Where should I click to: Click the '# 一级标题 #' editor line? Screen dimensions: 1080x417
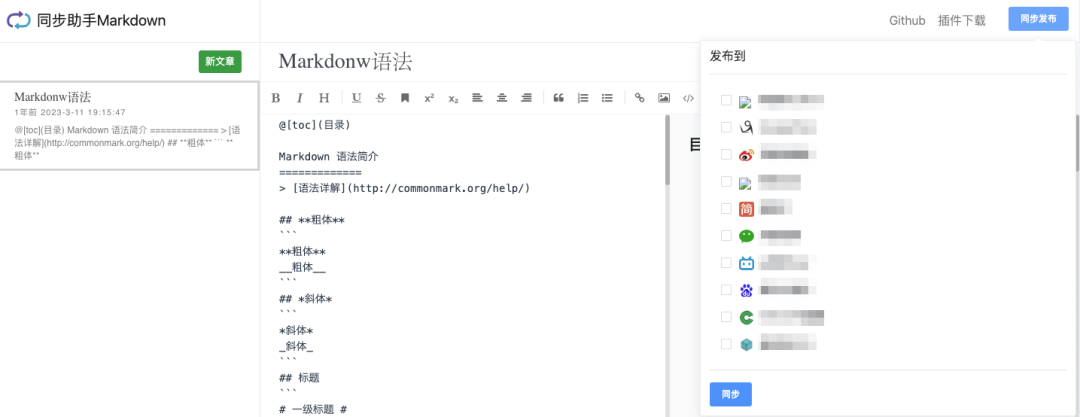pyautogui.click(x=313, y=409)
